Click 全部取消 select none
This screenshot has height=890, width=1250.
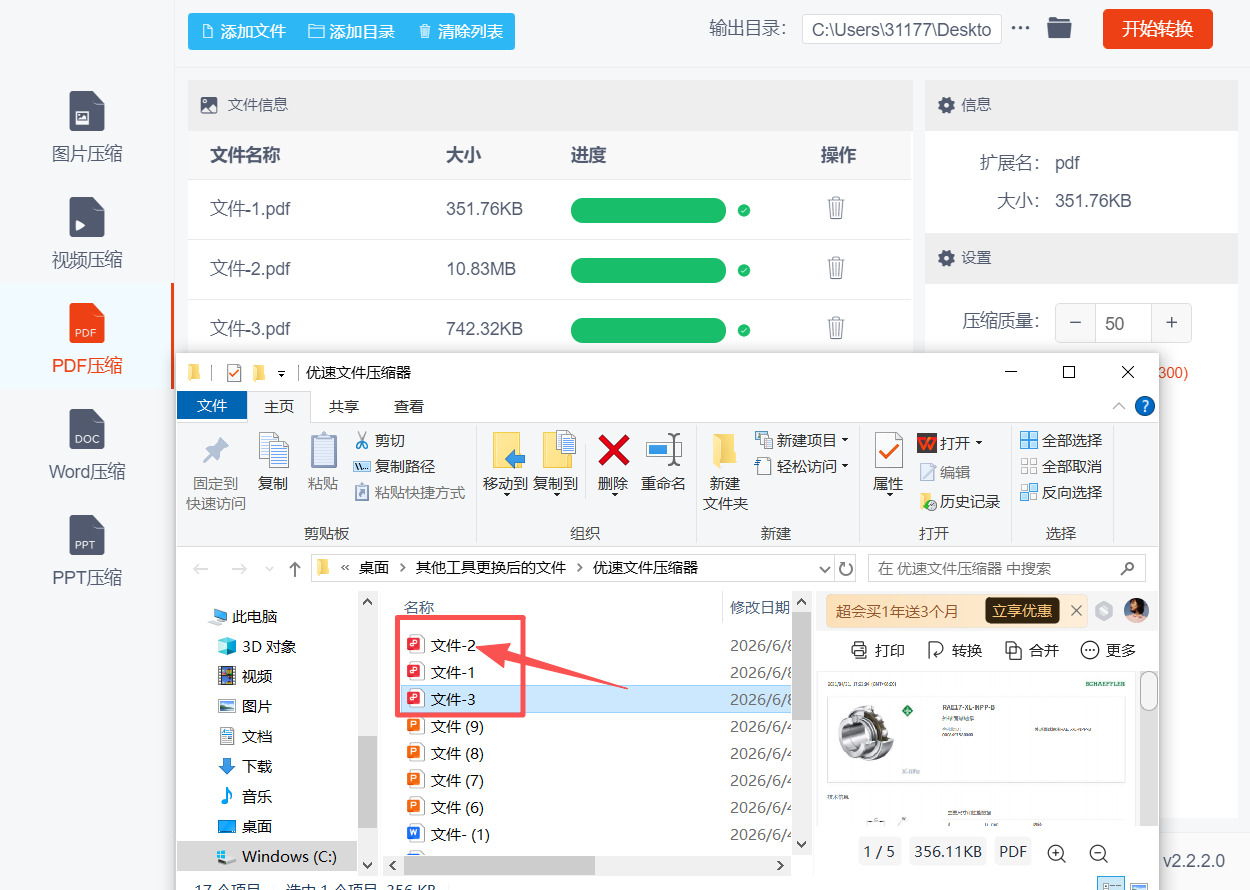(x=1061, y=466)
